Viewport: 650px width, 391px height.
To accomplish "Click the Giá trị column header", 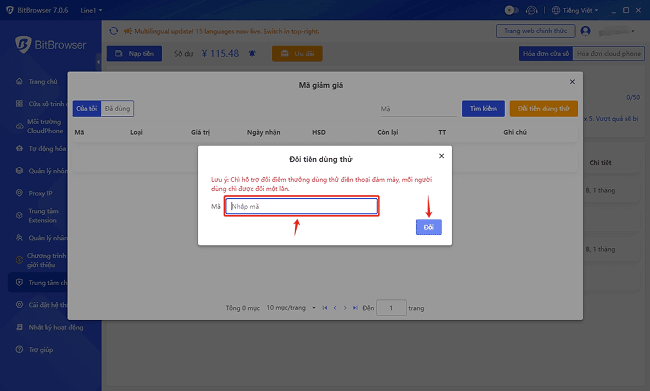I will [x=200, y=132].
